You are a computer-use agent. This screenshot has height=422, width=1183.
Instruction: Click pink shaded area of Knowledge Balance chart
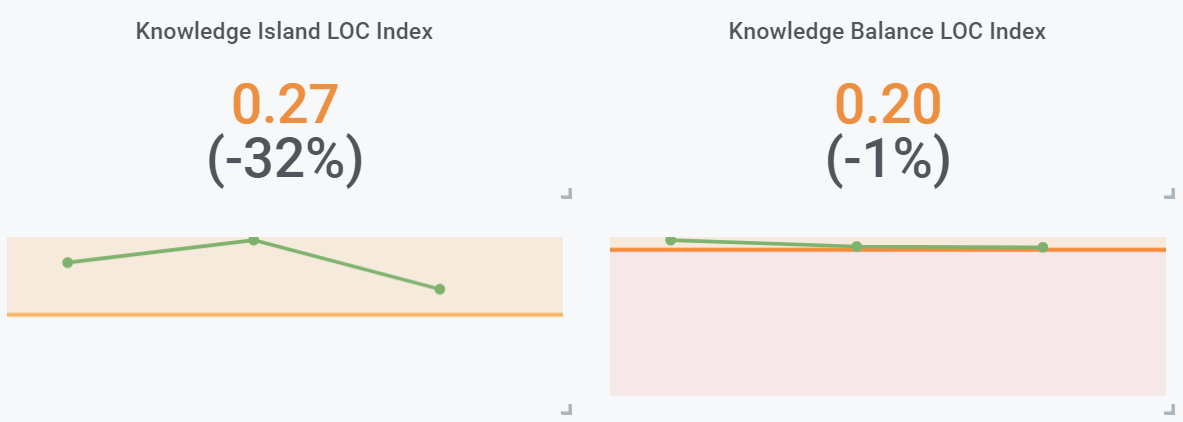coord(887,323)
